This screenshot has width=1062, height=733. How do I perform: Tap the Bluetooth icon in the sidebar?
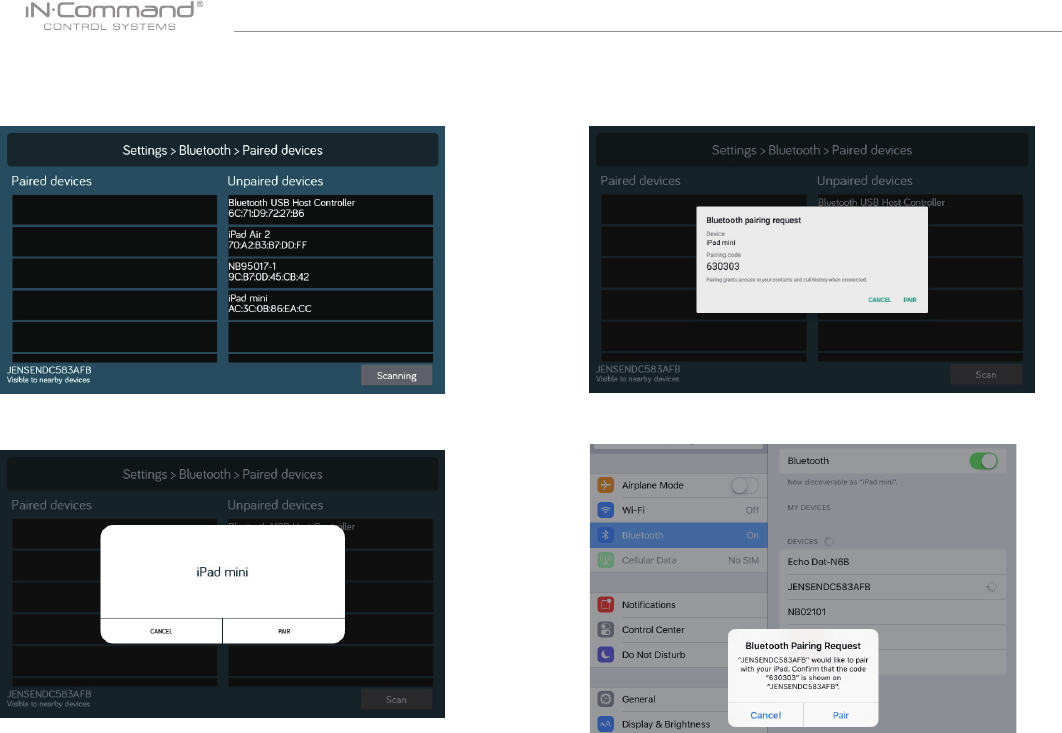tap(606, 535)
